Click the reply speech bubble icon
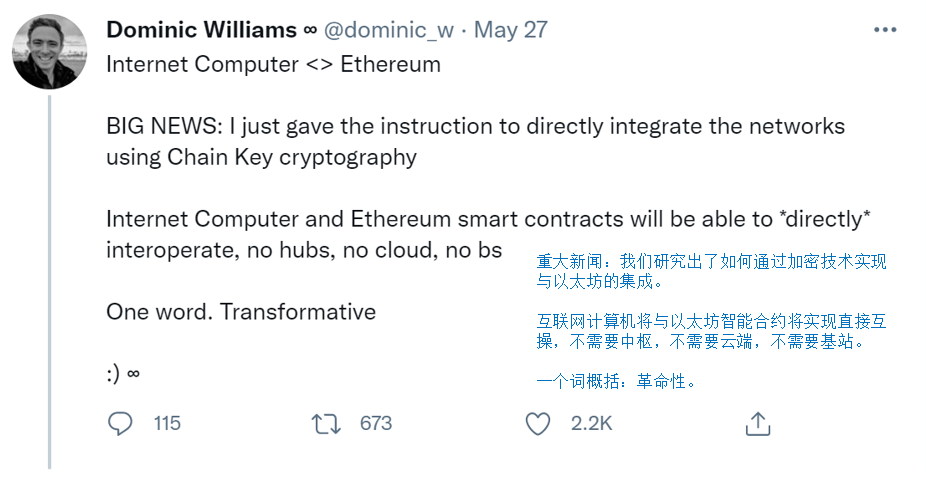Screen dimensions: 926x501 point(120,424)
